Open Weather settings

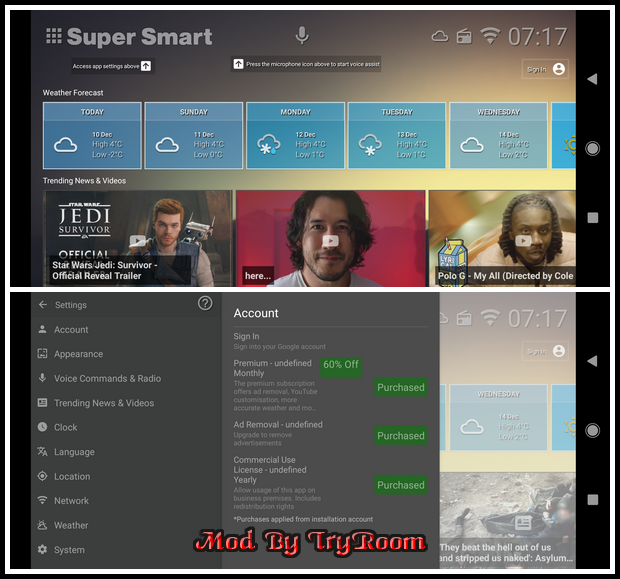click(x=126, y=525)
